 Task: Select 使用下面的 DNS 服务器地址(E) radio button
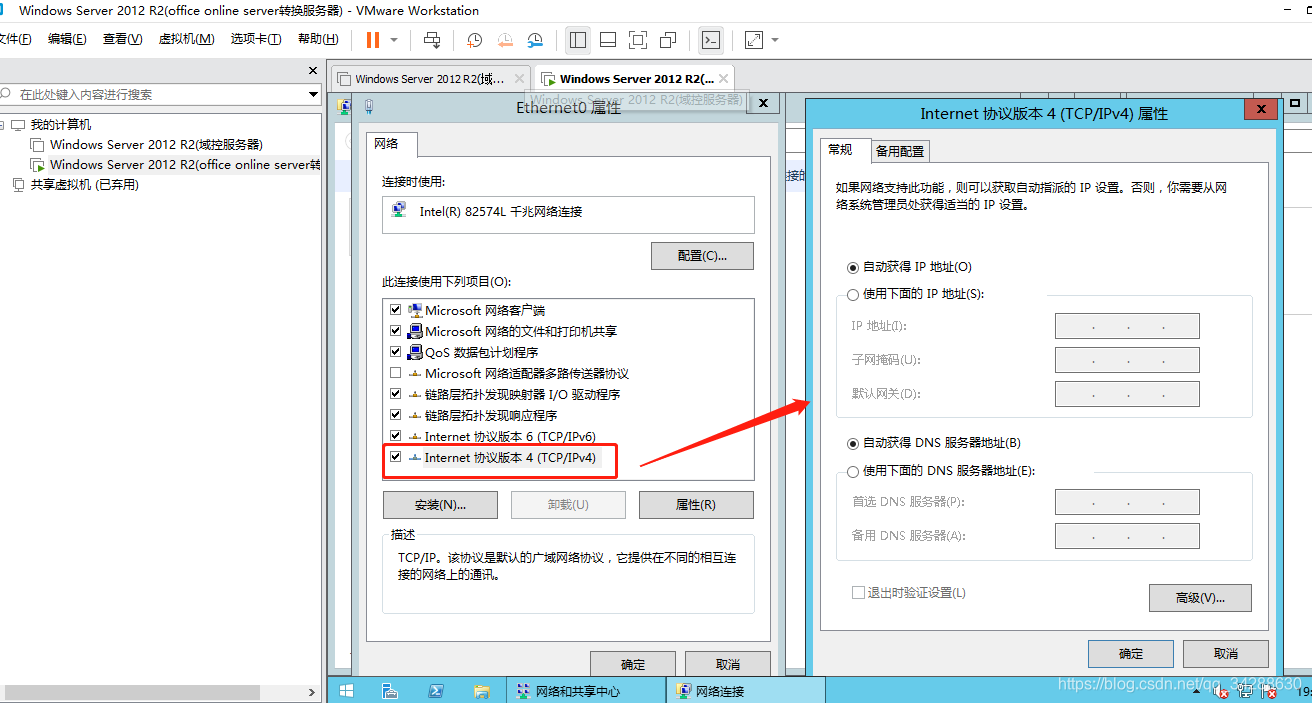[x=853, y=471]
